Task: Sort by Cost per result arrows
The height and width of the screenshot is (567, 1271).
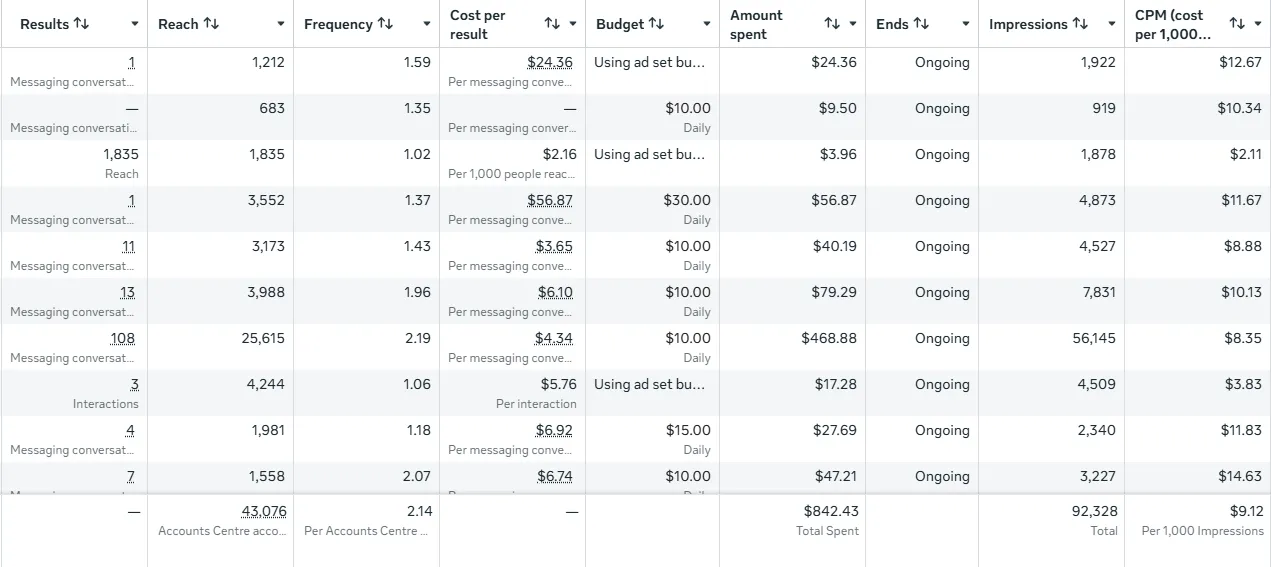Action: pyautogui.click(x=552, y=24)
